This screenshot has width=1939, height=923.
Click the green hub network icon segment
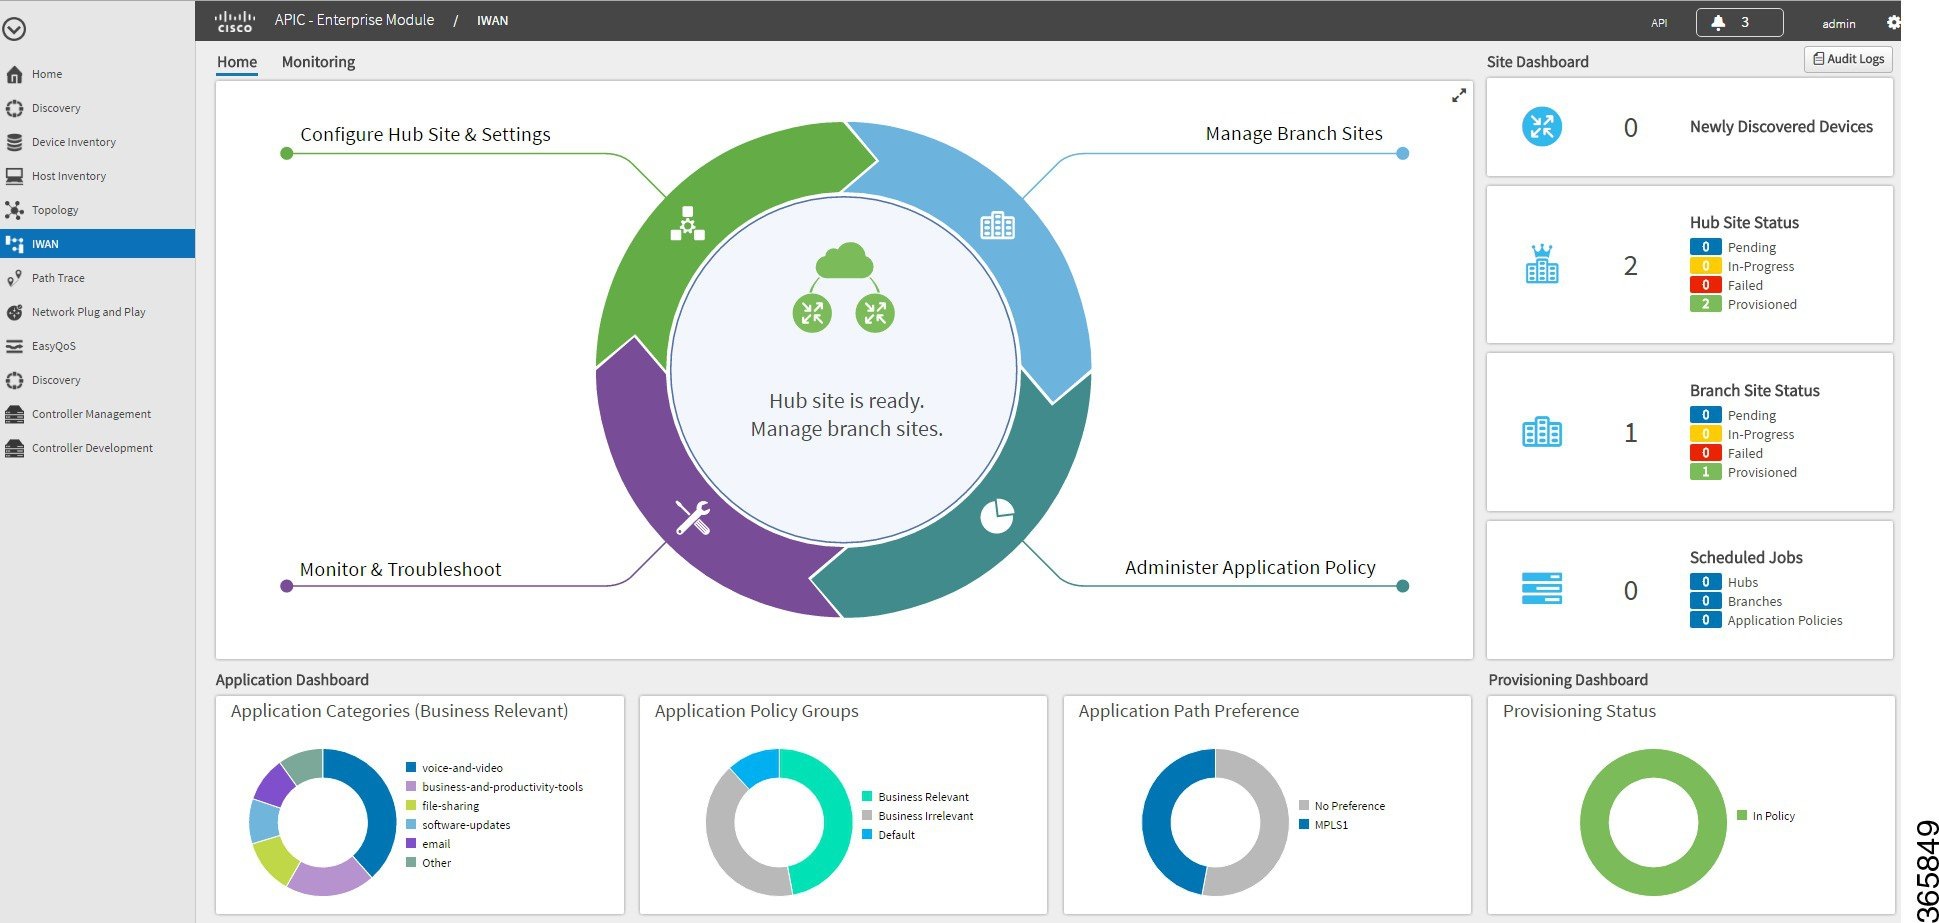pos(687,224)
